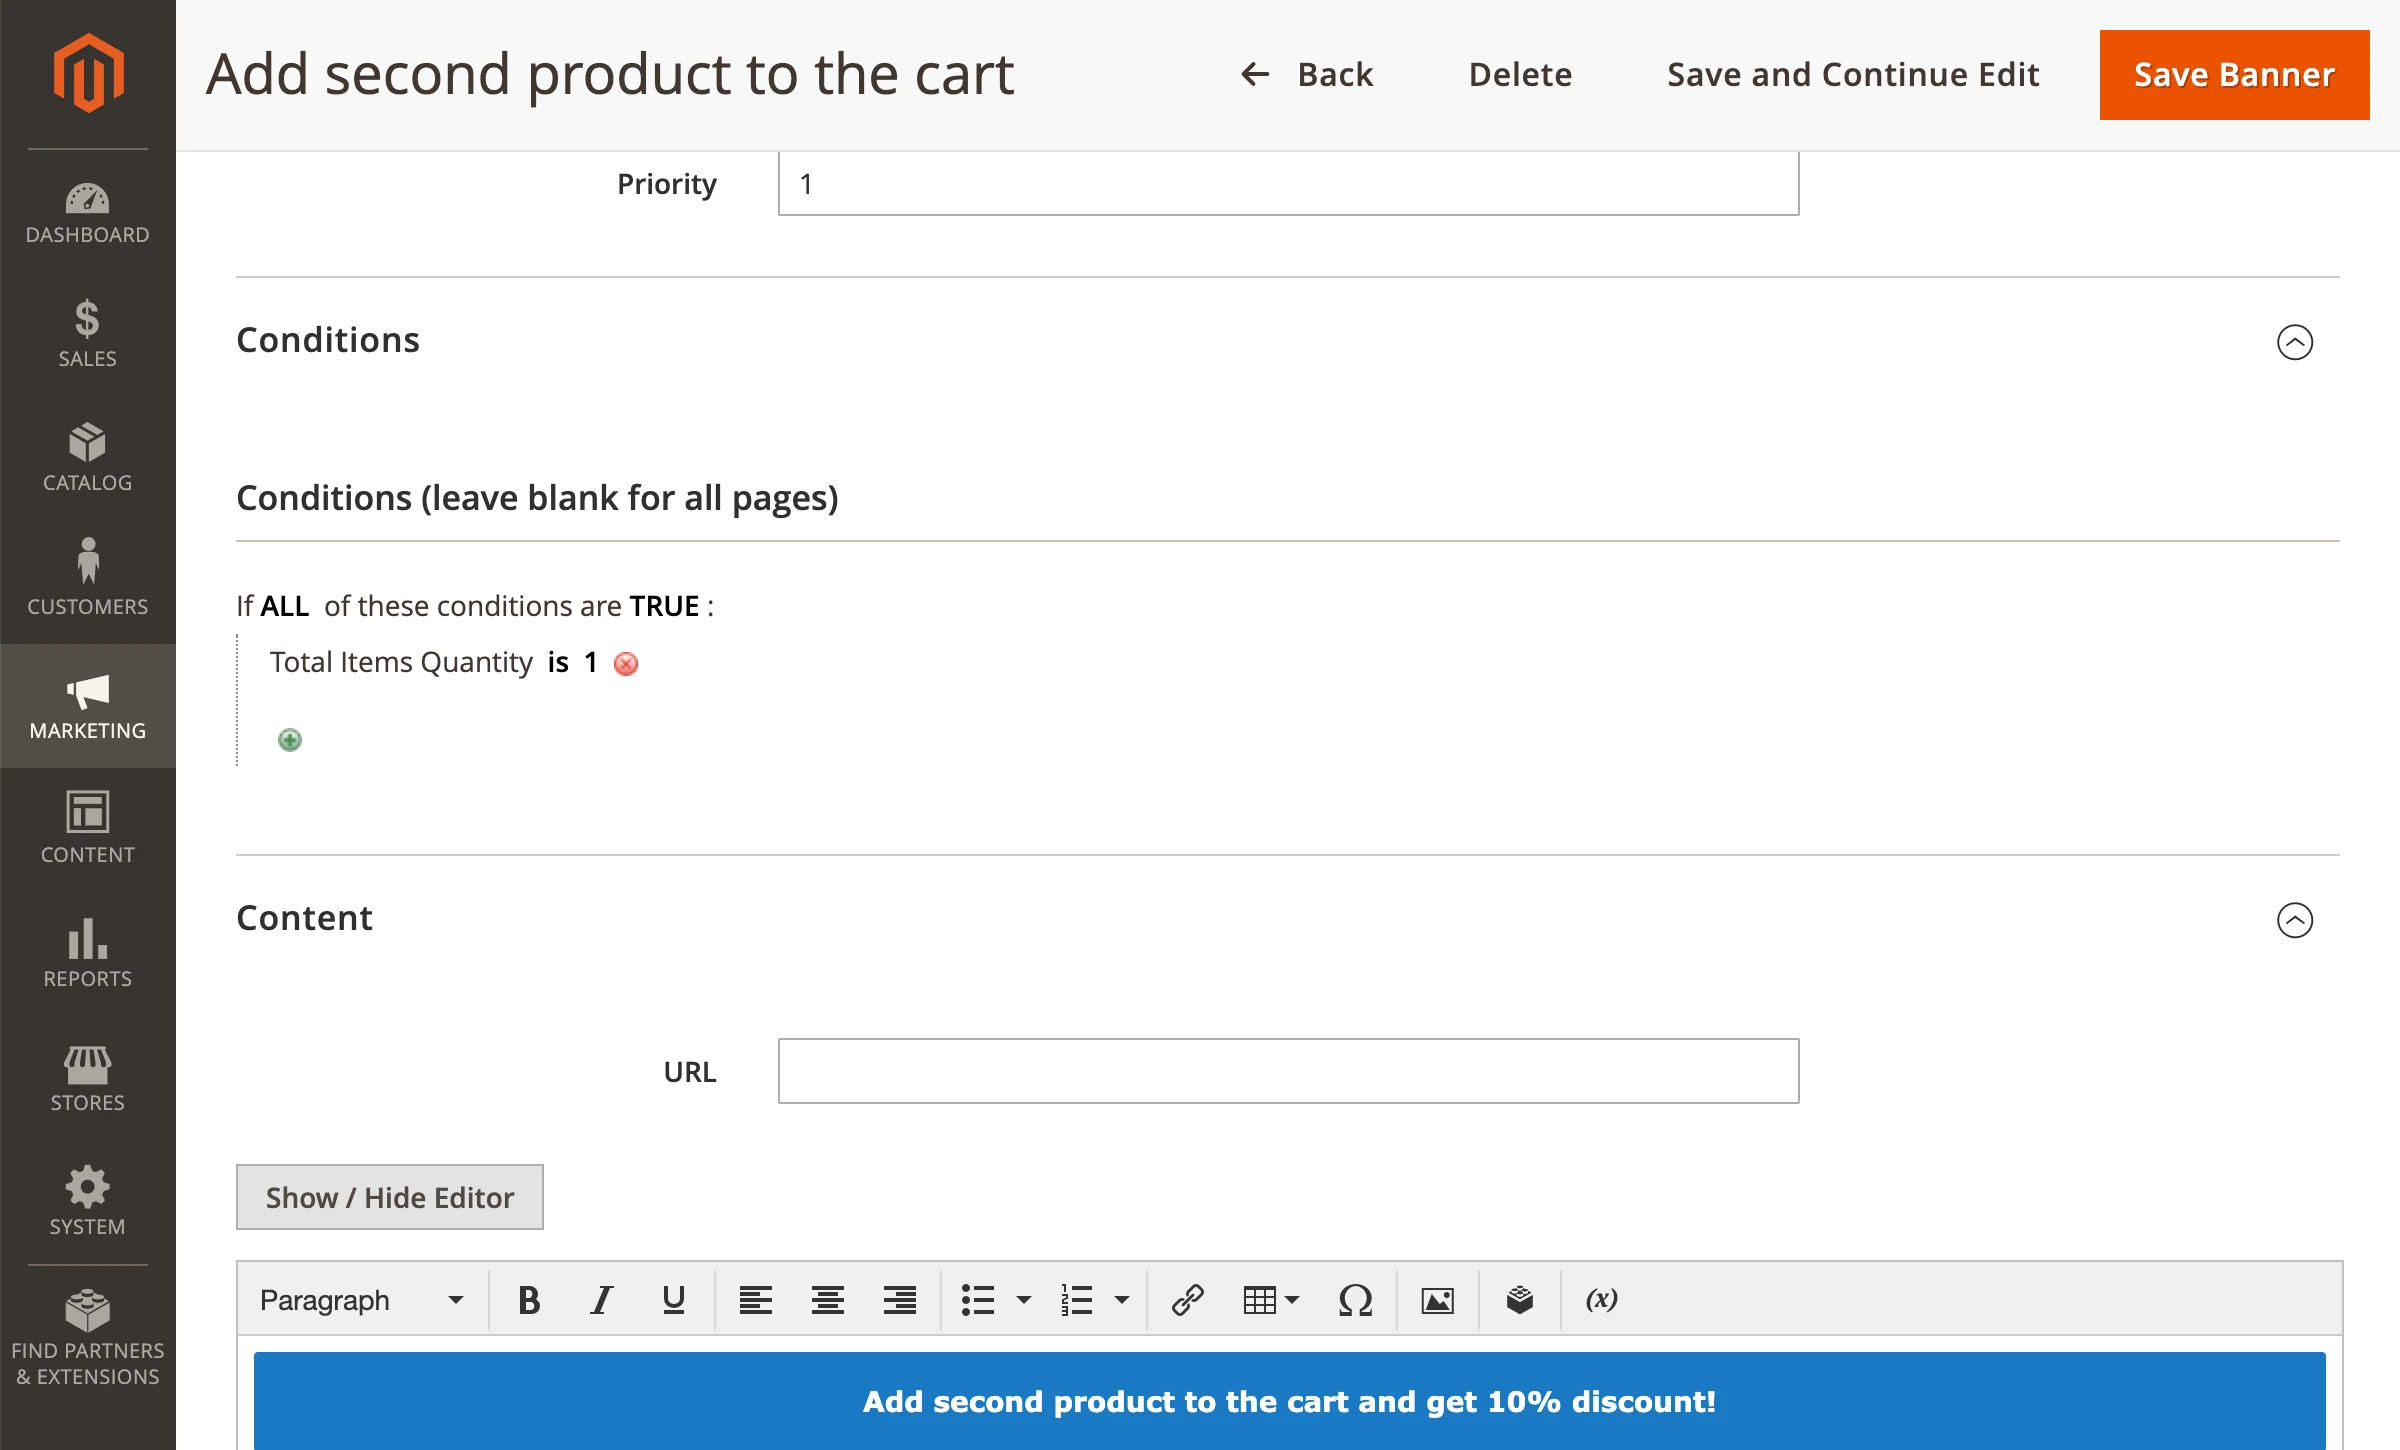The height and width of the screenshot is (1450, 2400).
Task: Open the Catalog sidebar menu
Action: (88, 458)
